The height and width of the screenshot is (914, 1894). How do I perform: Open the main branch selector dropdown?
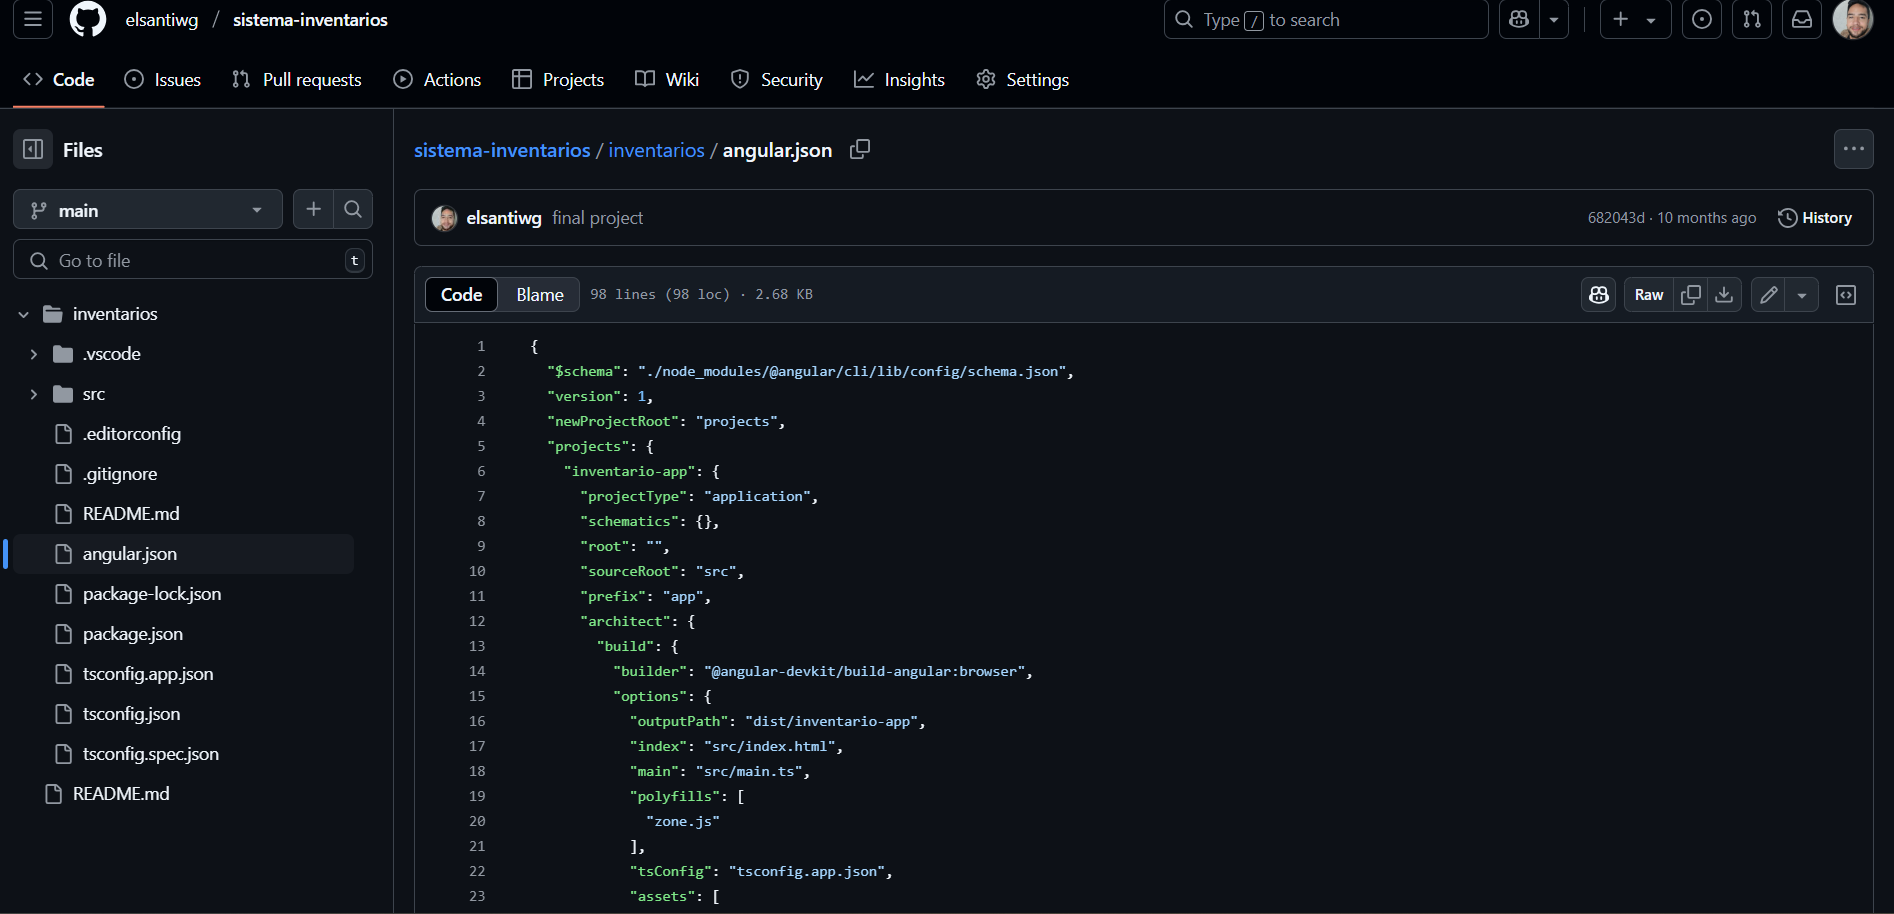click(148, 210)
